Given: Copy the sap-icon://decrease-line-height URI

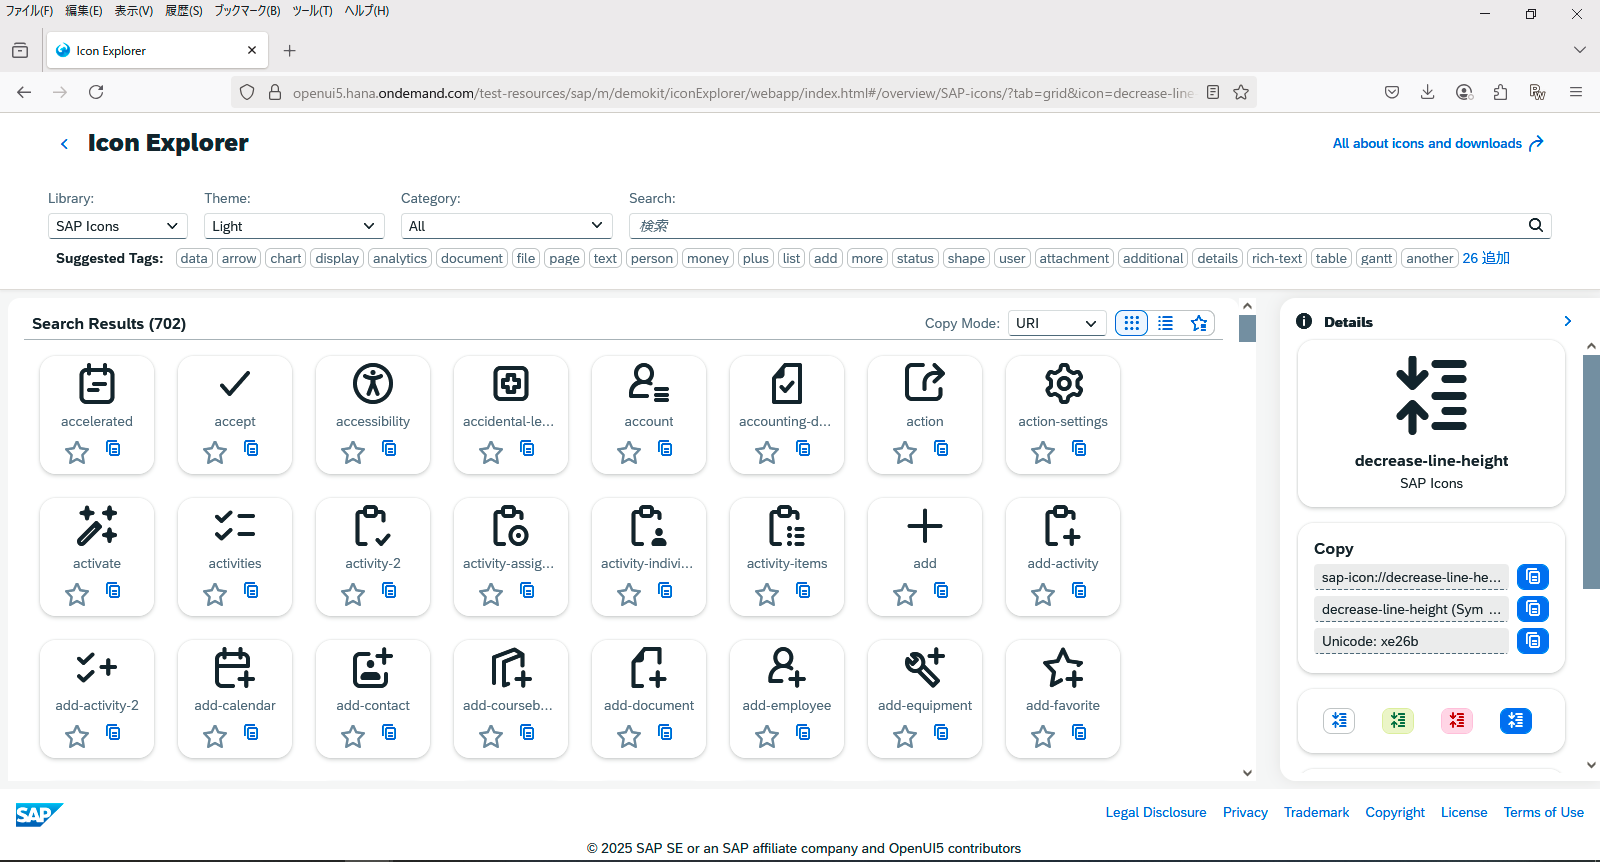Looking at the screenshot, I should tap(1533, 577).
